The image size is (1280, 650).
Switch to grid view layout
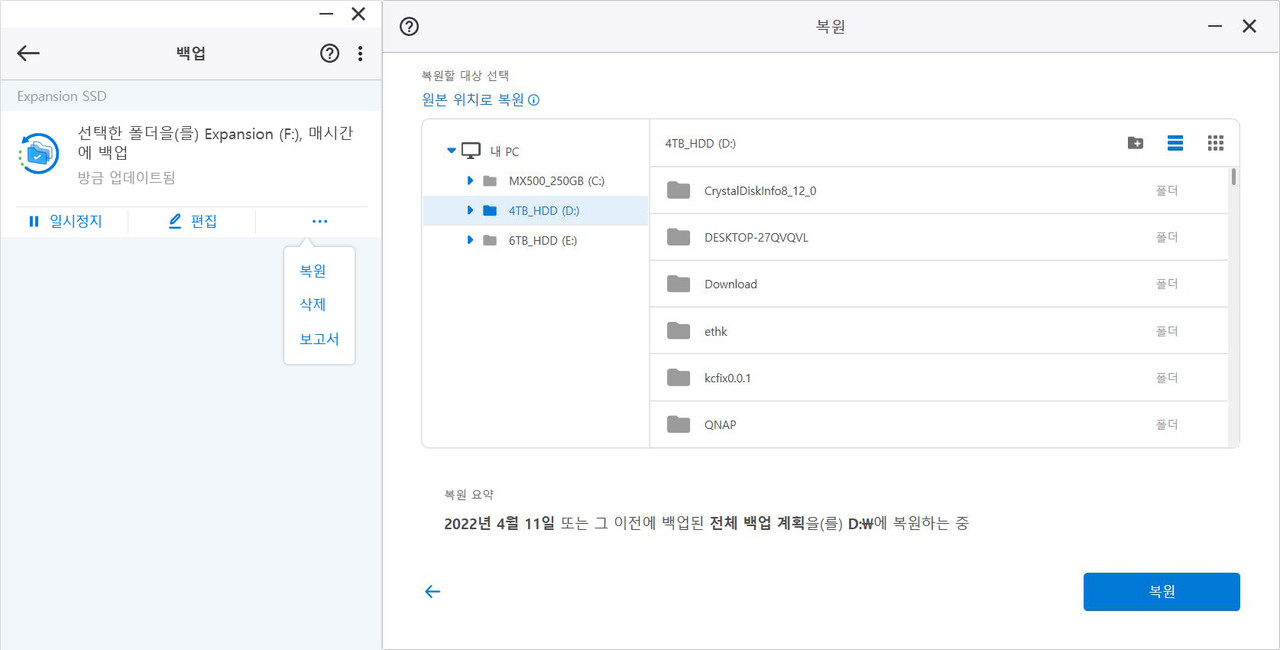click(x=1215, y=143)
